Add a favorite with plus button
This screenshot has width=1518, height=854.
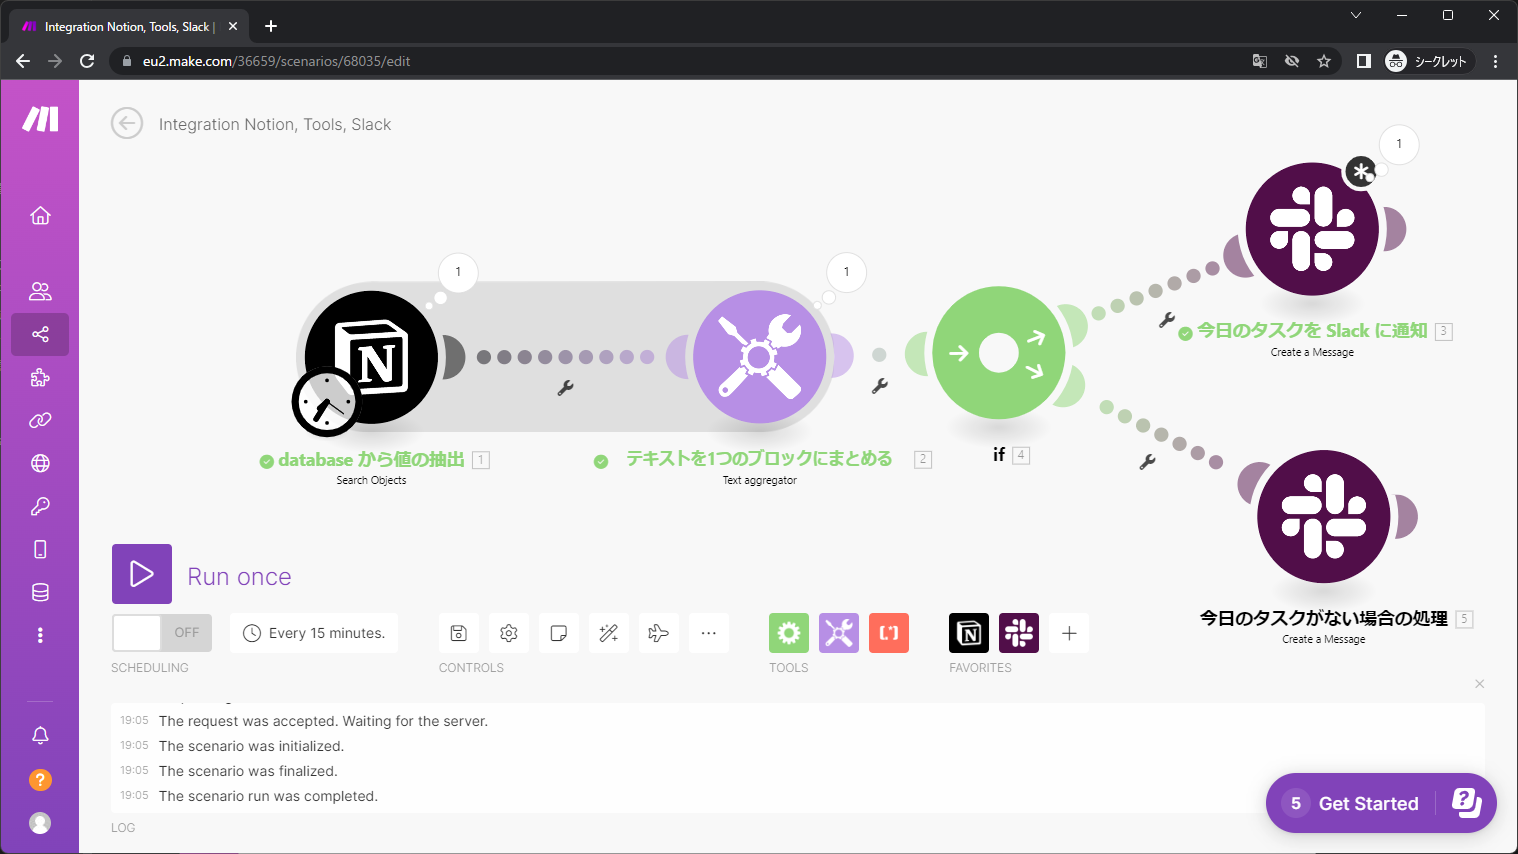tap(1069, 633)
